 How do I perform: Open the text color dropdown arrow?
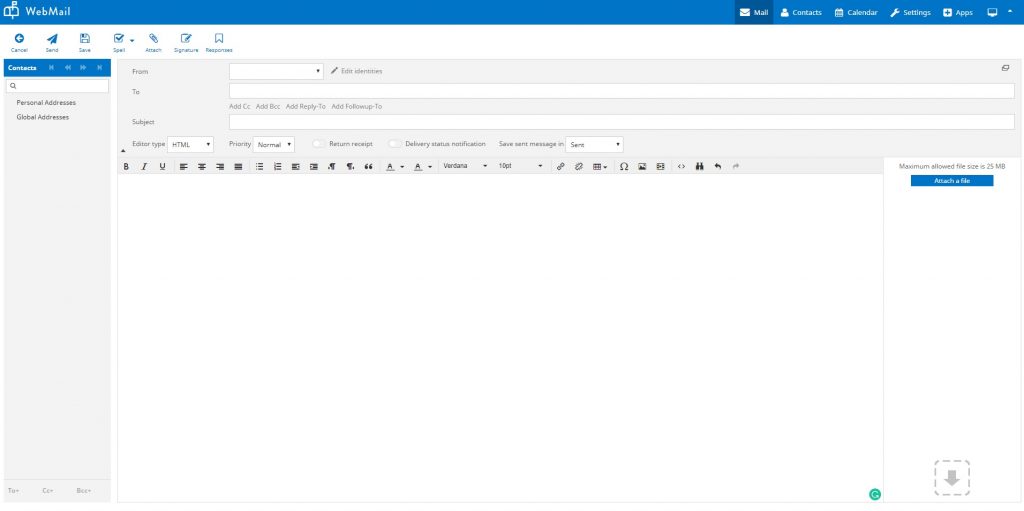coord(402,167)
